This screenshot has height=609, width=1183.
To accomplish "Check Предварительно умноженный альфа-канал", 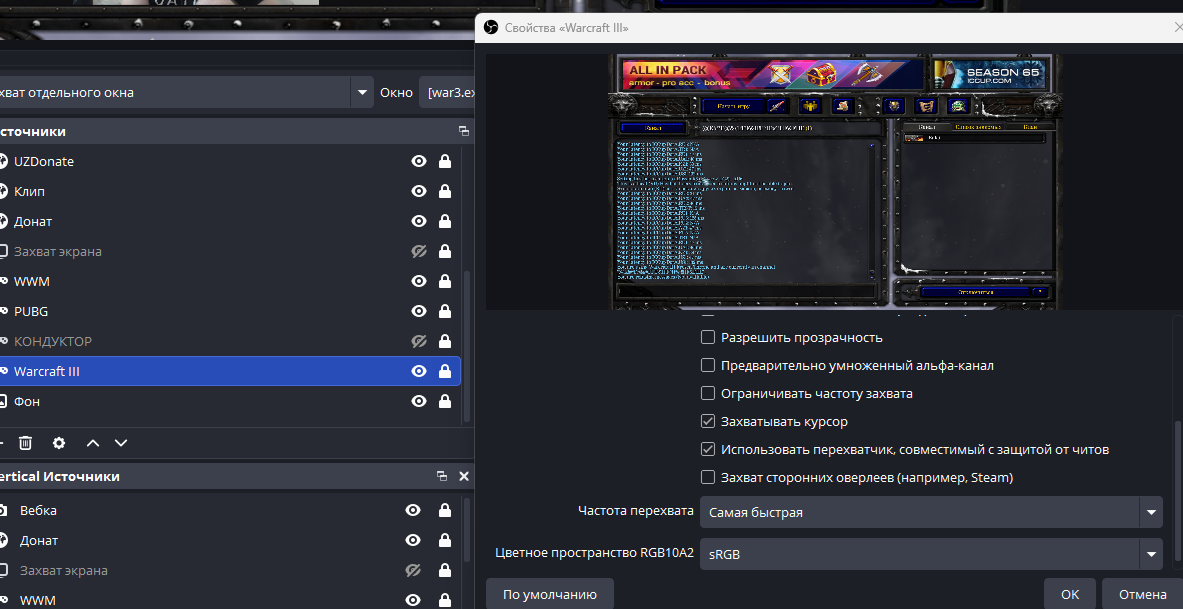I will click(708, 365).
